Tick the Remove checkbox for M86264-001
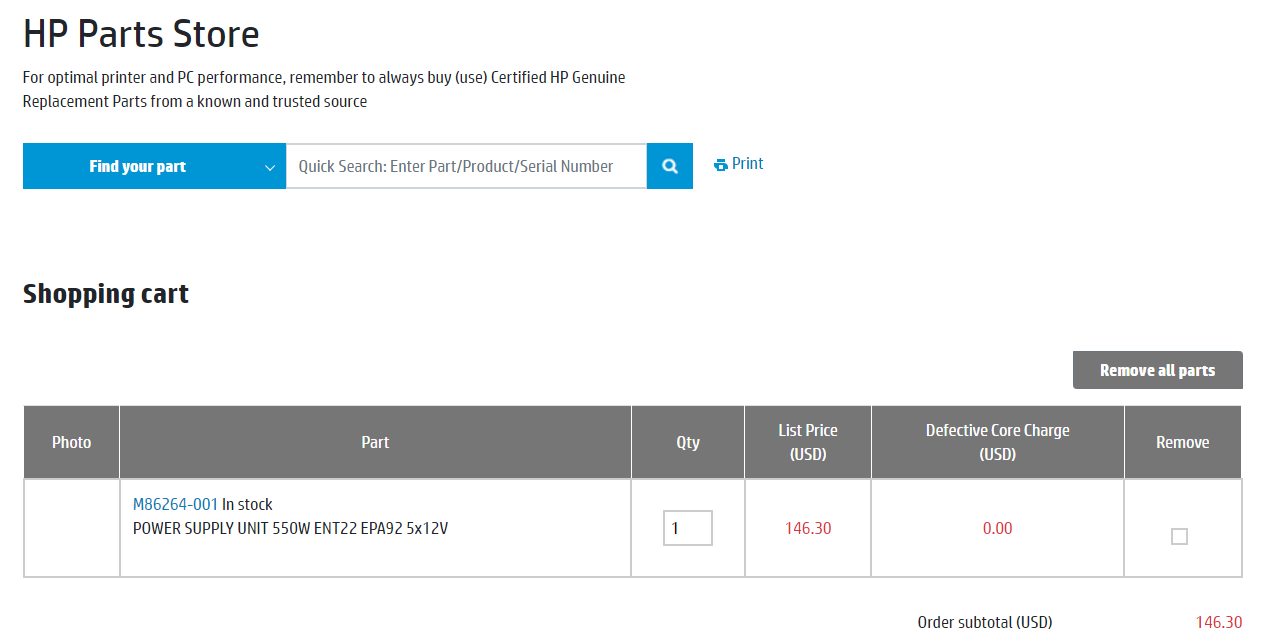1262x642 pixels. pos(1179,537)
